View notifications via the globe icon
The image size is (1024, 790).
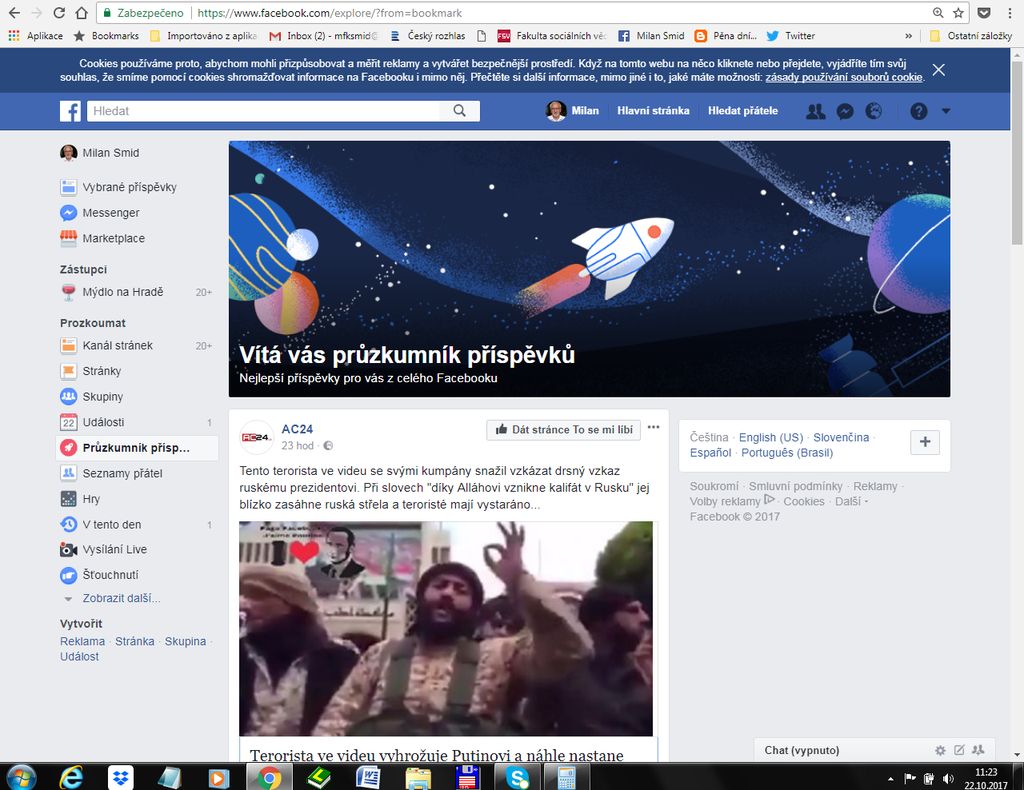[x=876, y=111]
